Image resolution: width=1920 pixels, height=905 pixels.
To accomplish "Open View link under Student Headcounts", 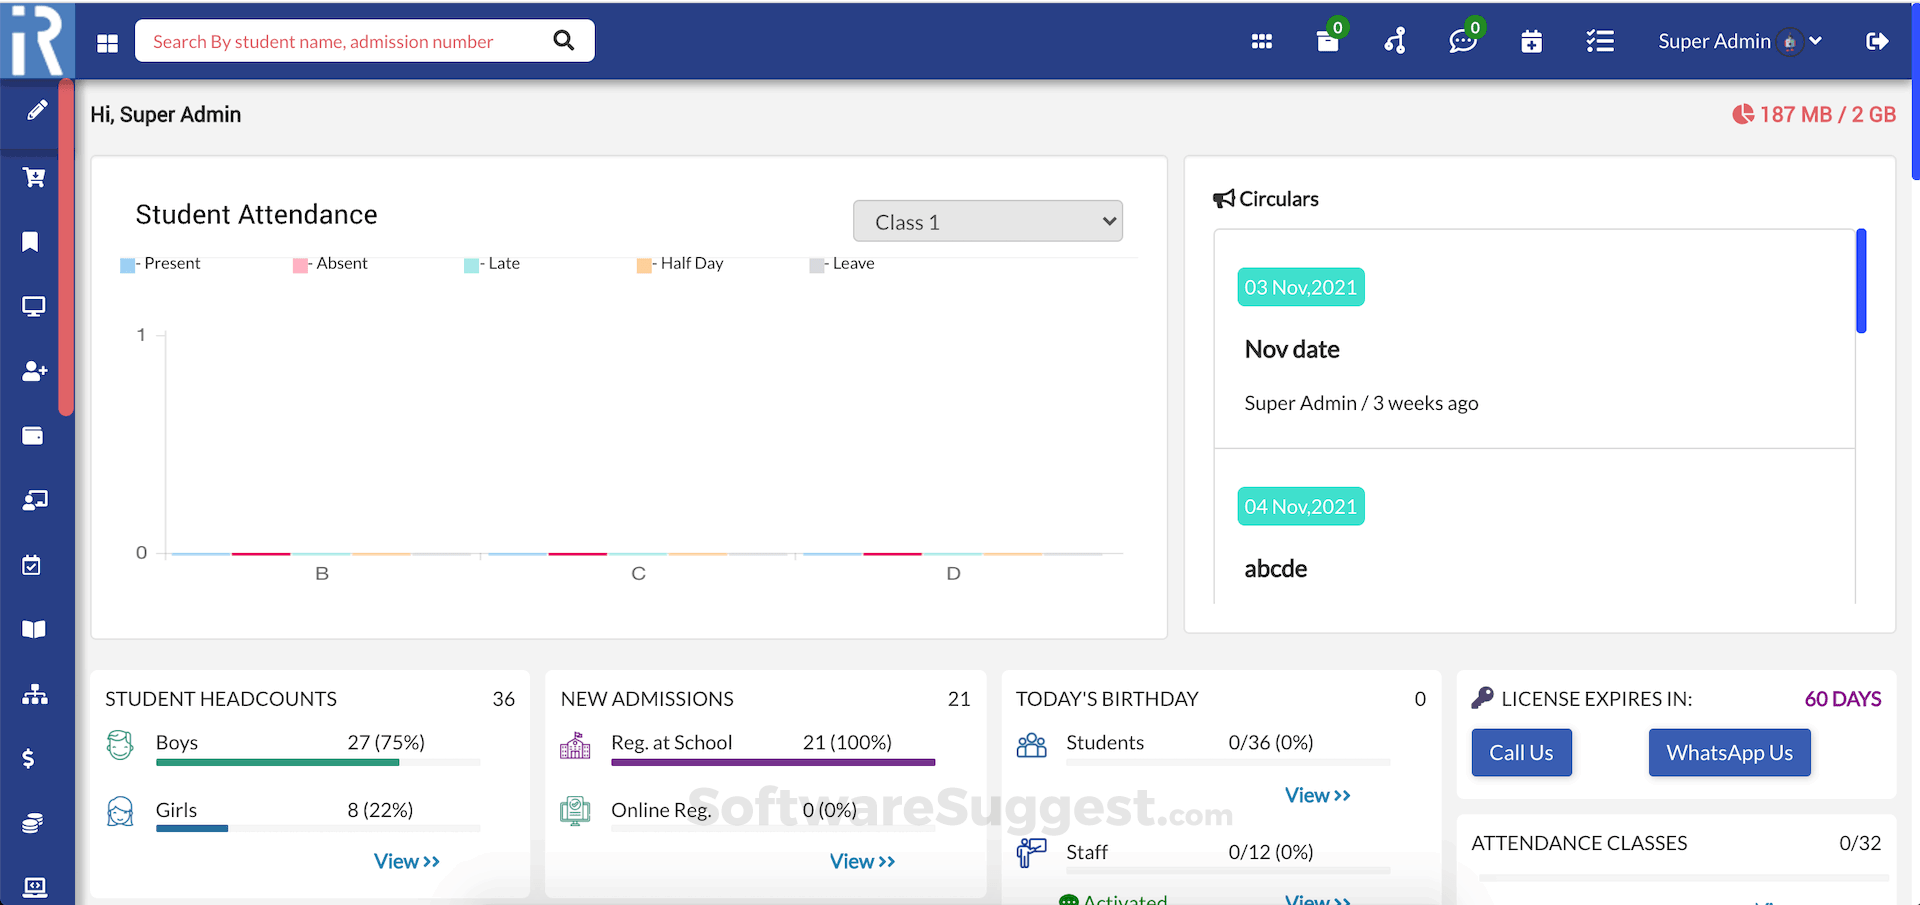I will click(406, 860).
